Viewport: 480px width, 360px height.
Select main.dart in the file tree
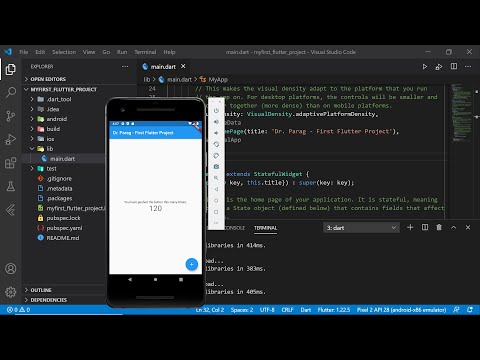62,159
